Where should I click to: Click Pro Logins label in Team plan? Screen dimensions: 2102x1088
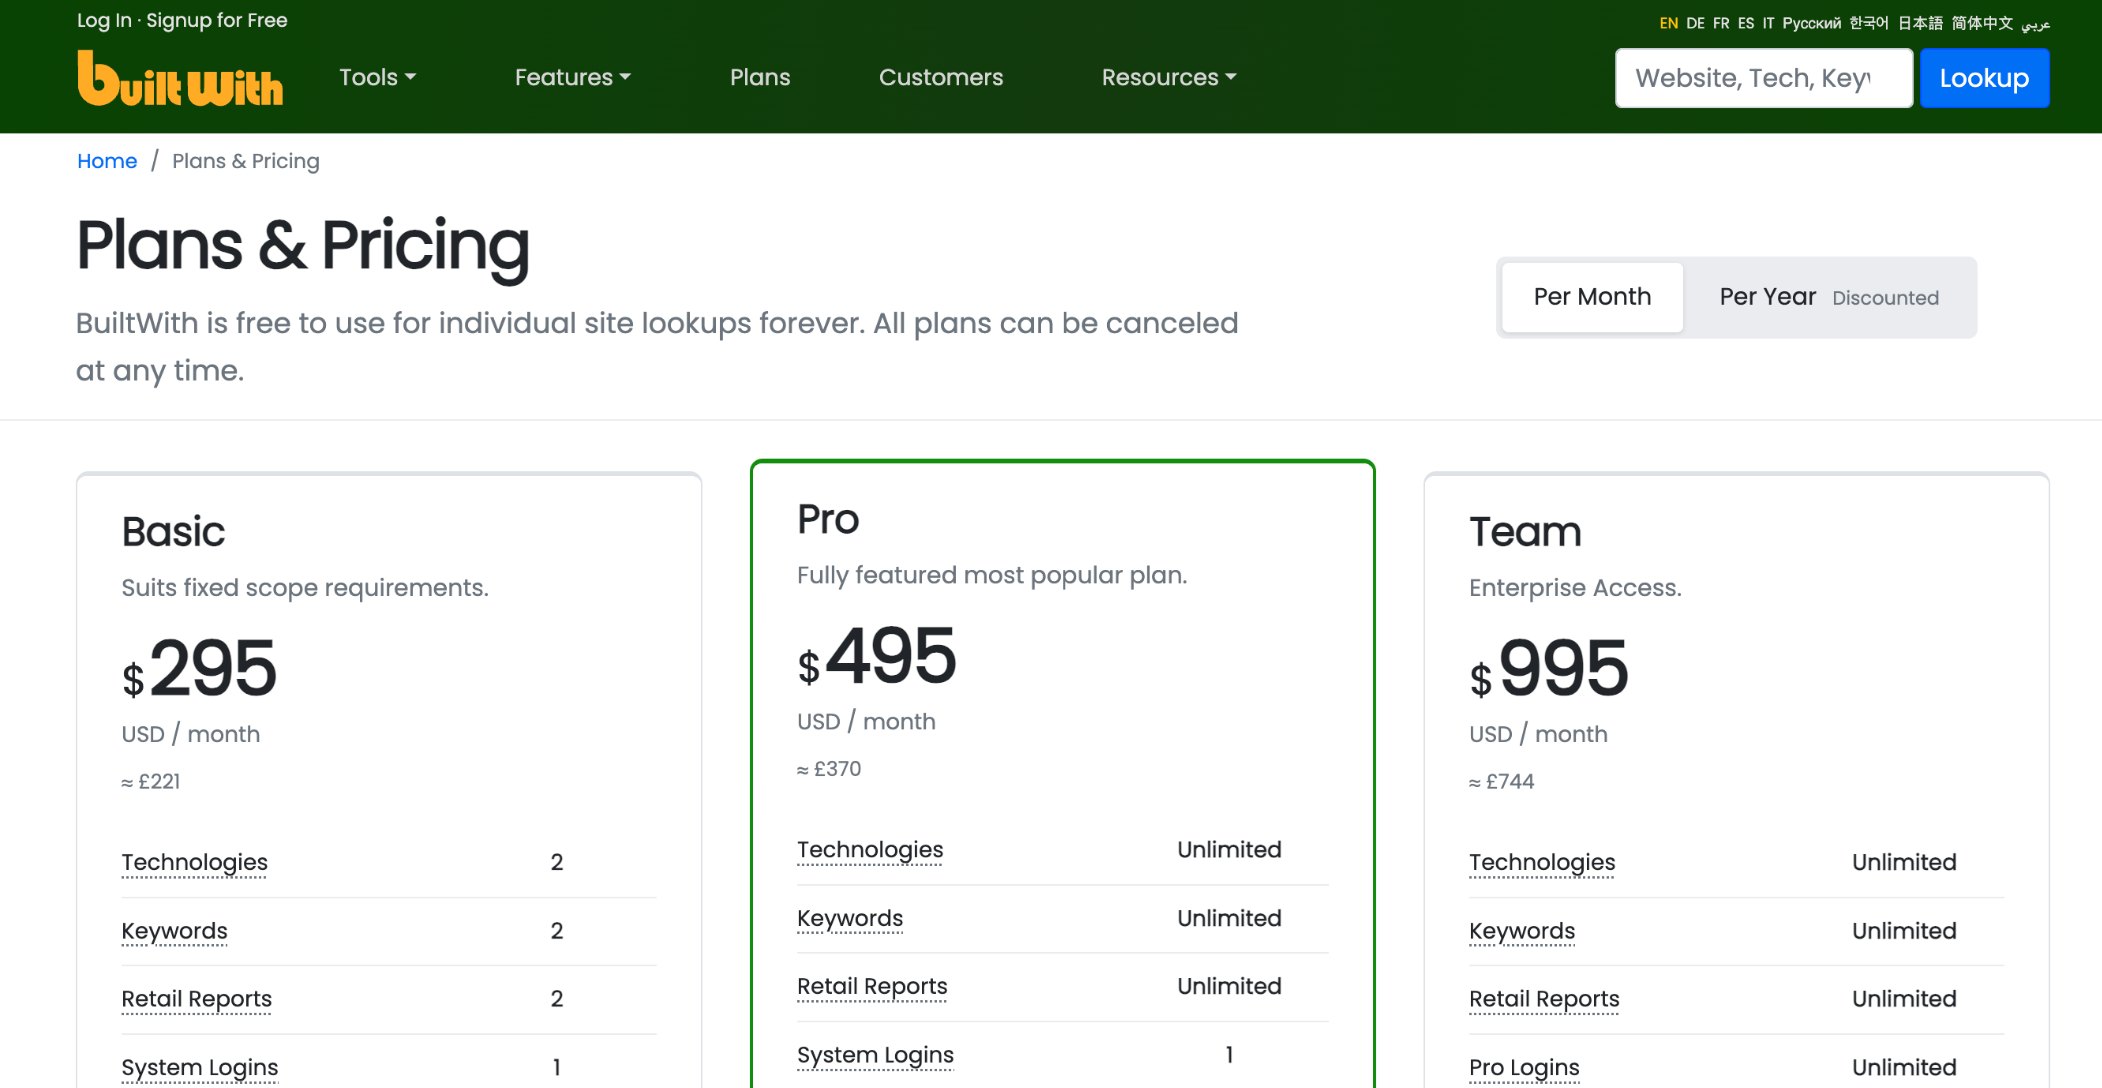pos(1524,1067)
